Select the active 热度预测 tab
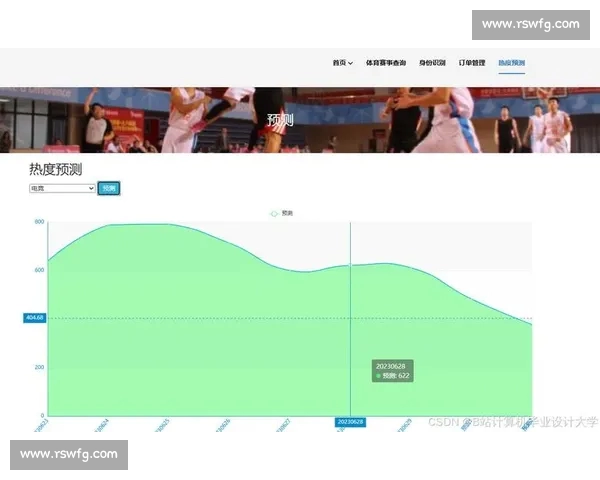The image size is (600, 480). (511, 62)
